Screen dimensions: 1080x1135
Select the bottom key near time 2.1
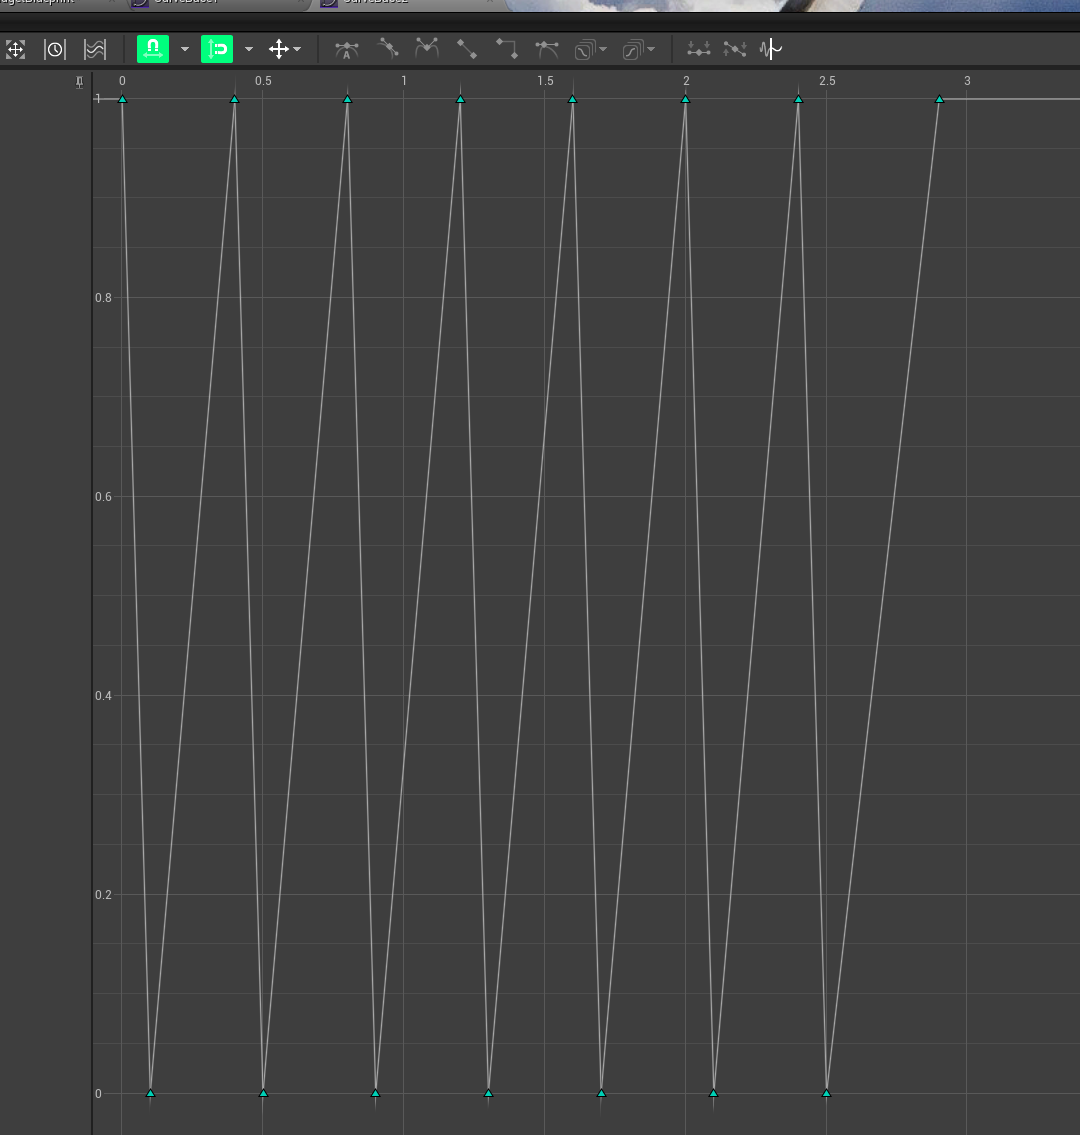click(714, 1093)
